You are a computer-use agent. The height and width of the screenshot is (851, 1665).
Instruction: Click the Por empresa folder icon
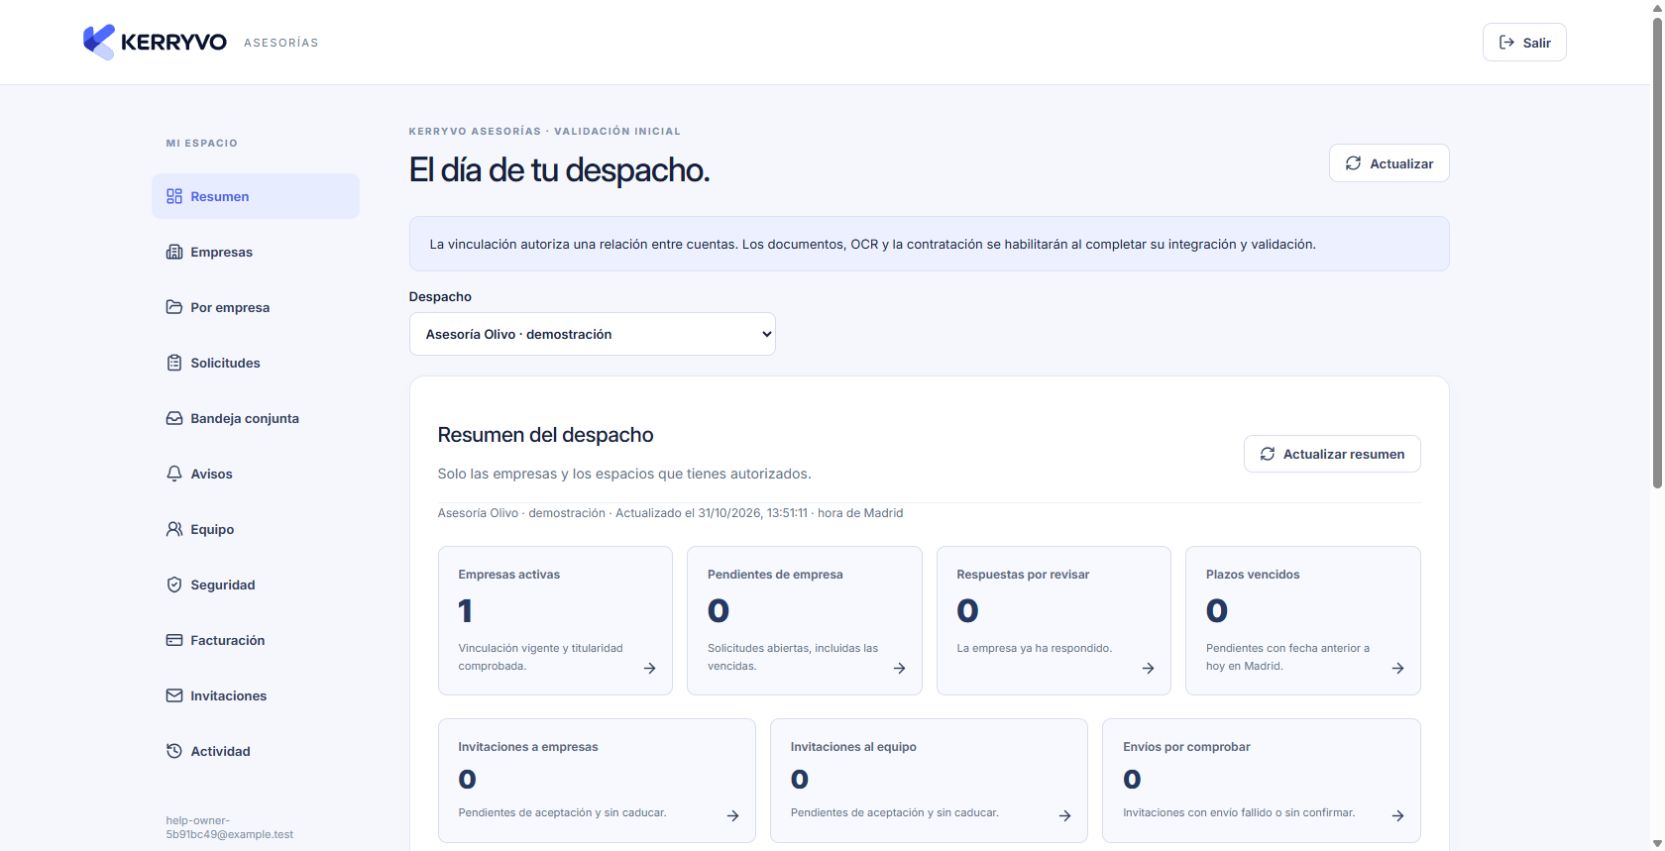[174, 307]
